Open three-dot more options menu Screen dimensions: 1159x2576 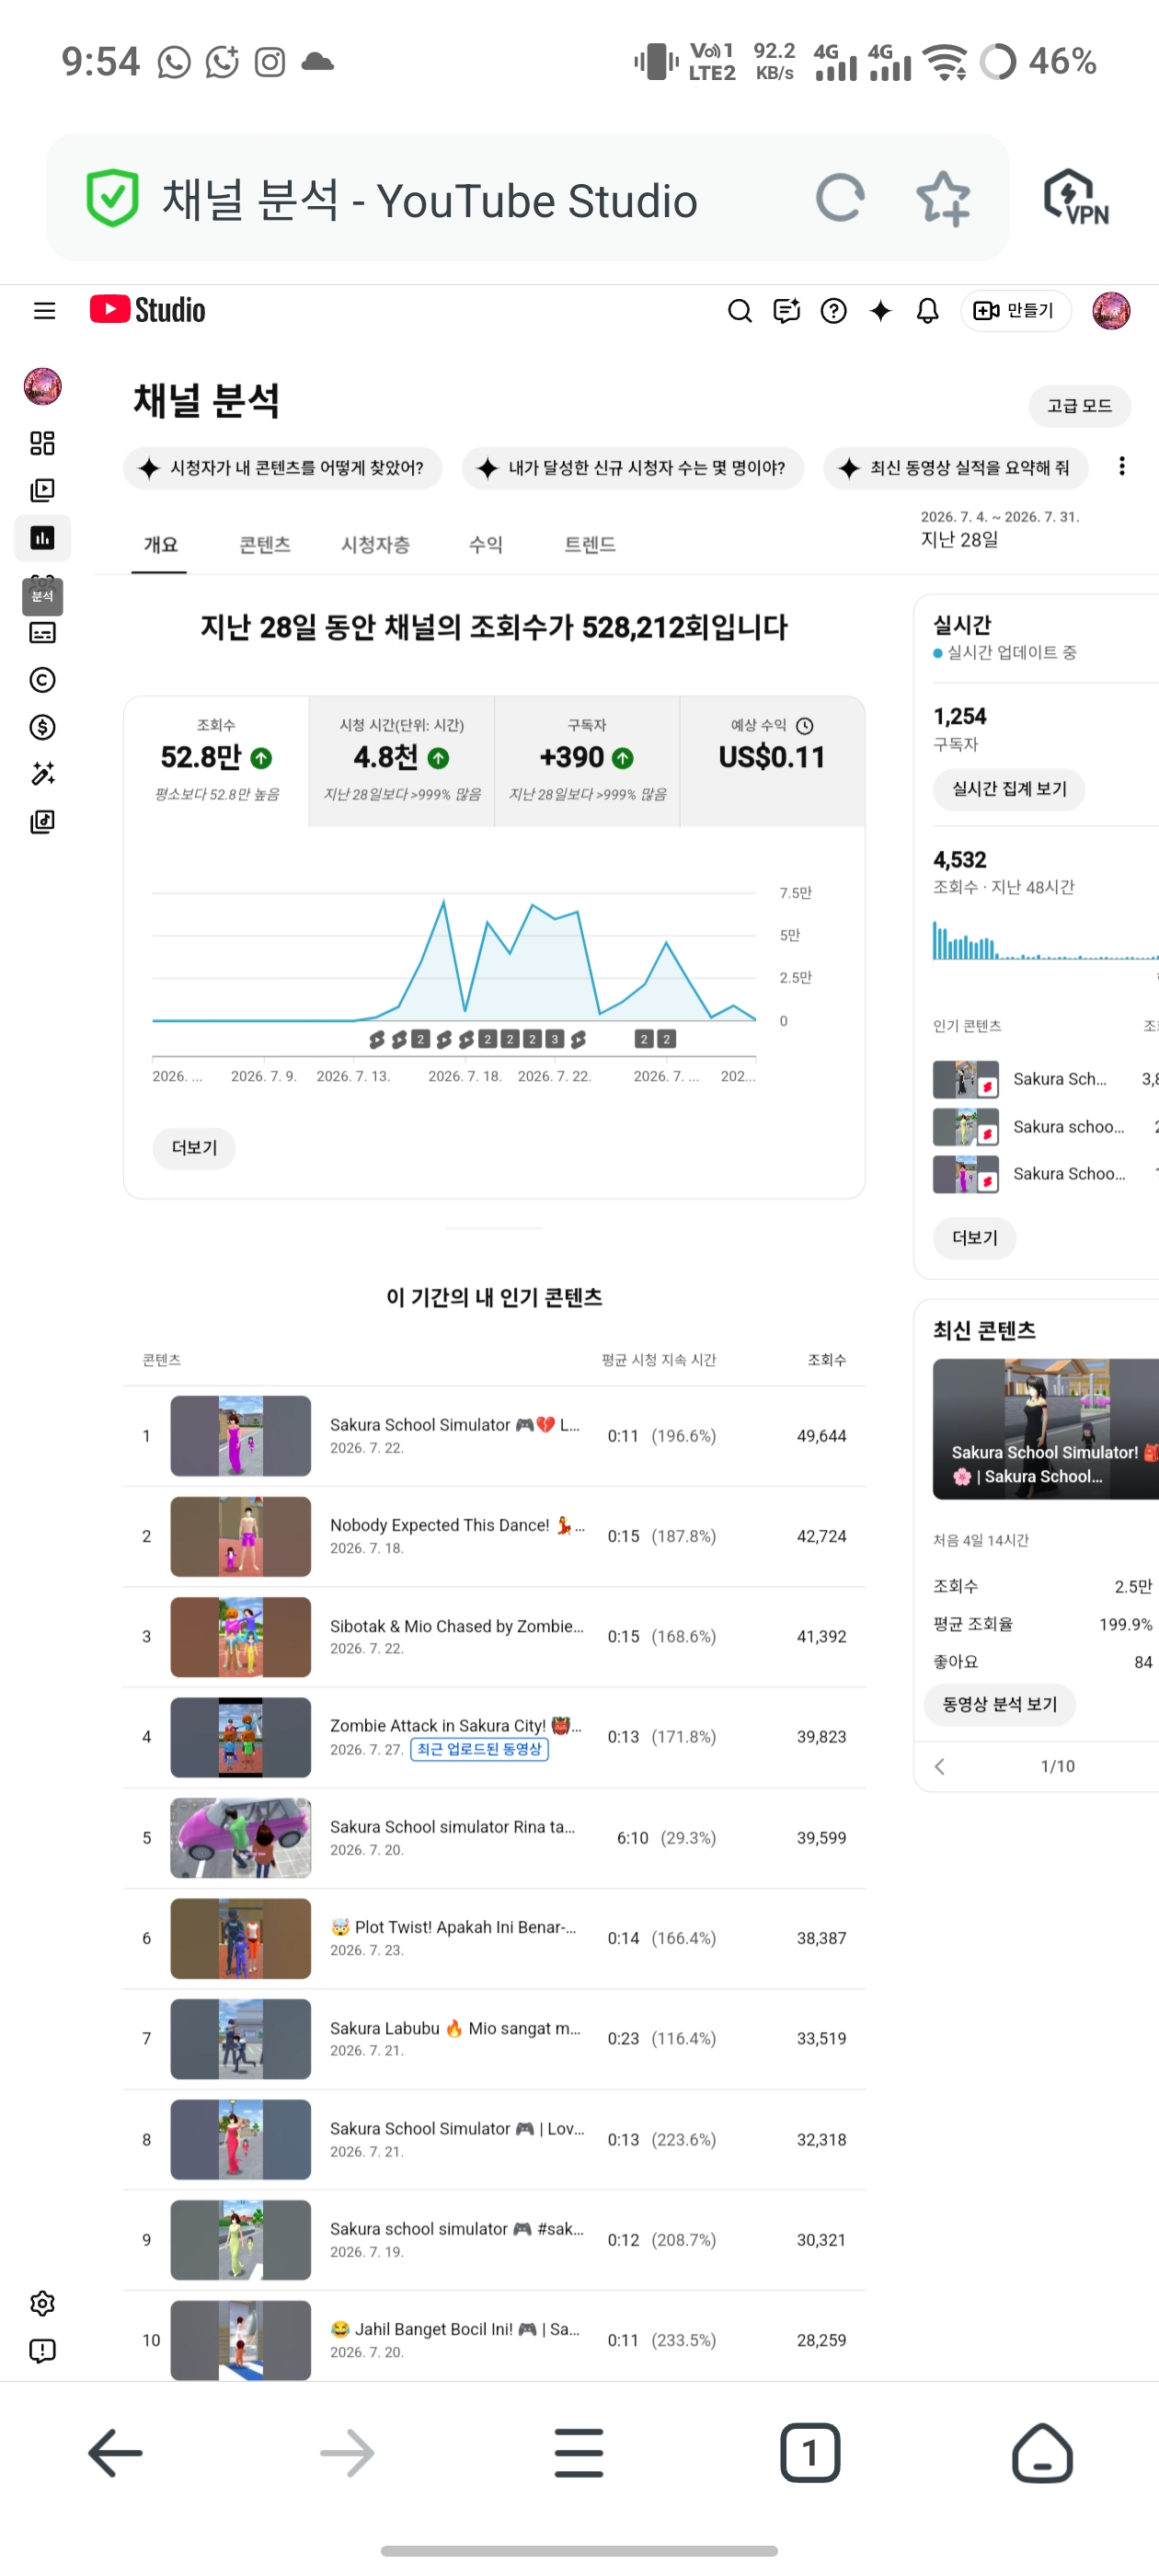click(1122, 467)
